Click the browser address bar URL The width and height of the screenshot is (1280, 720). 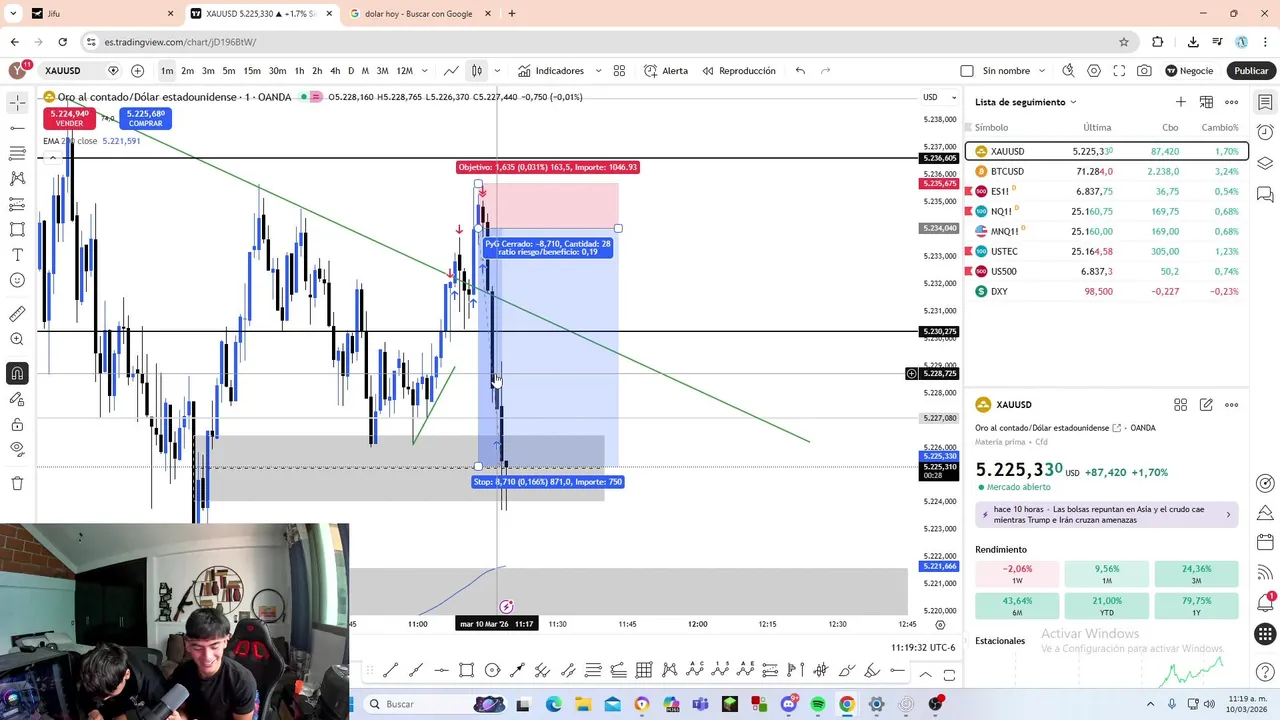pyautogui.click(x=180, y=42)
